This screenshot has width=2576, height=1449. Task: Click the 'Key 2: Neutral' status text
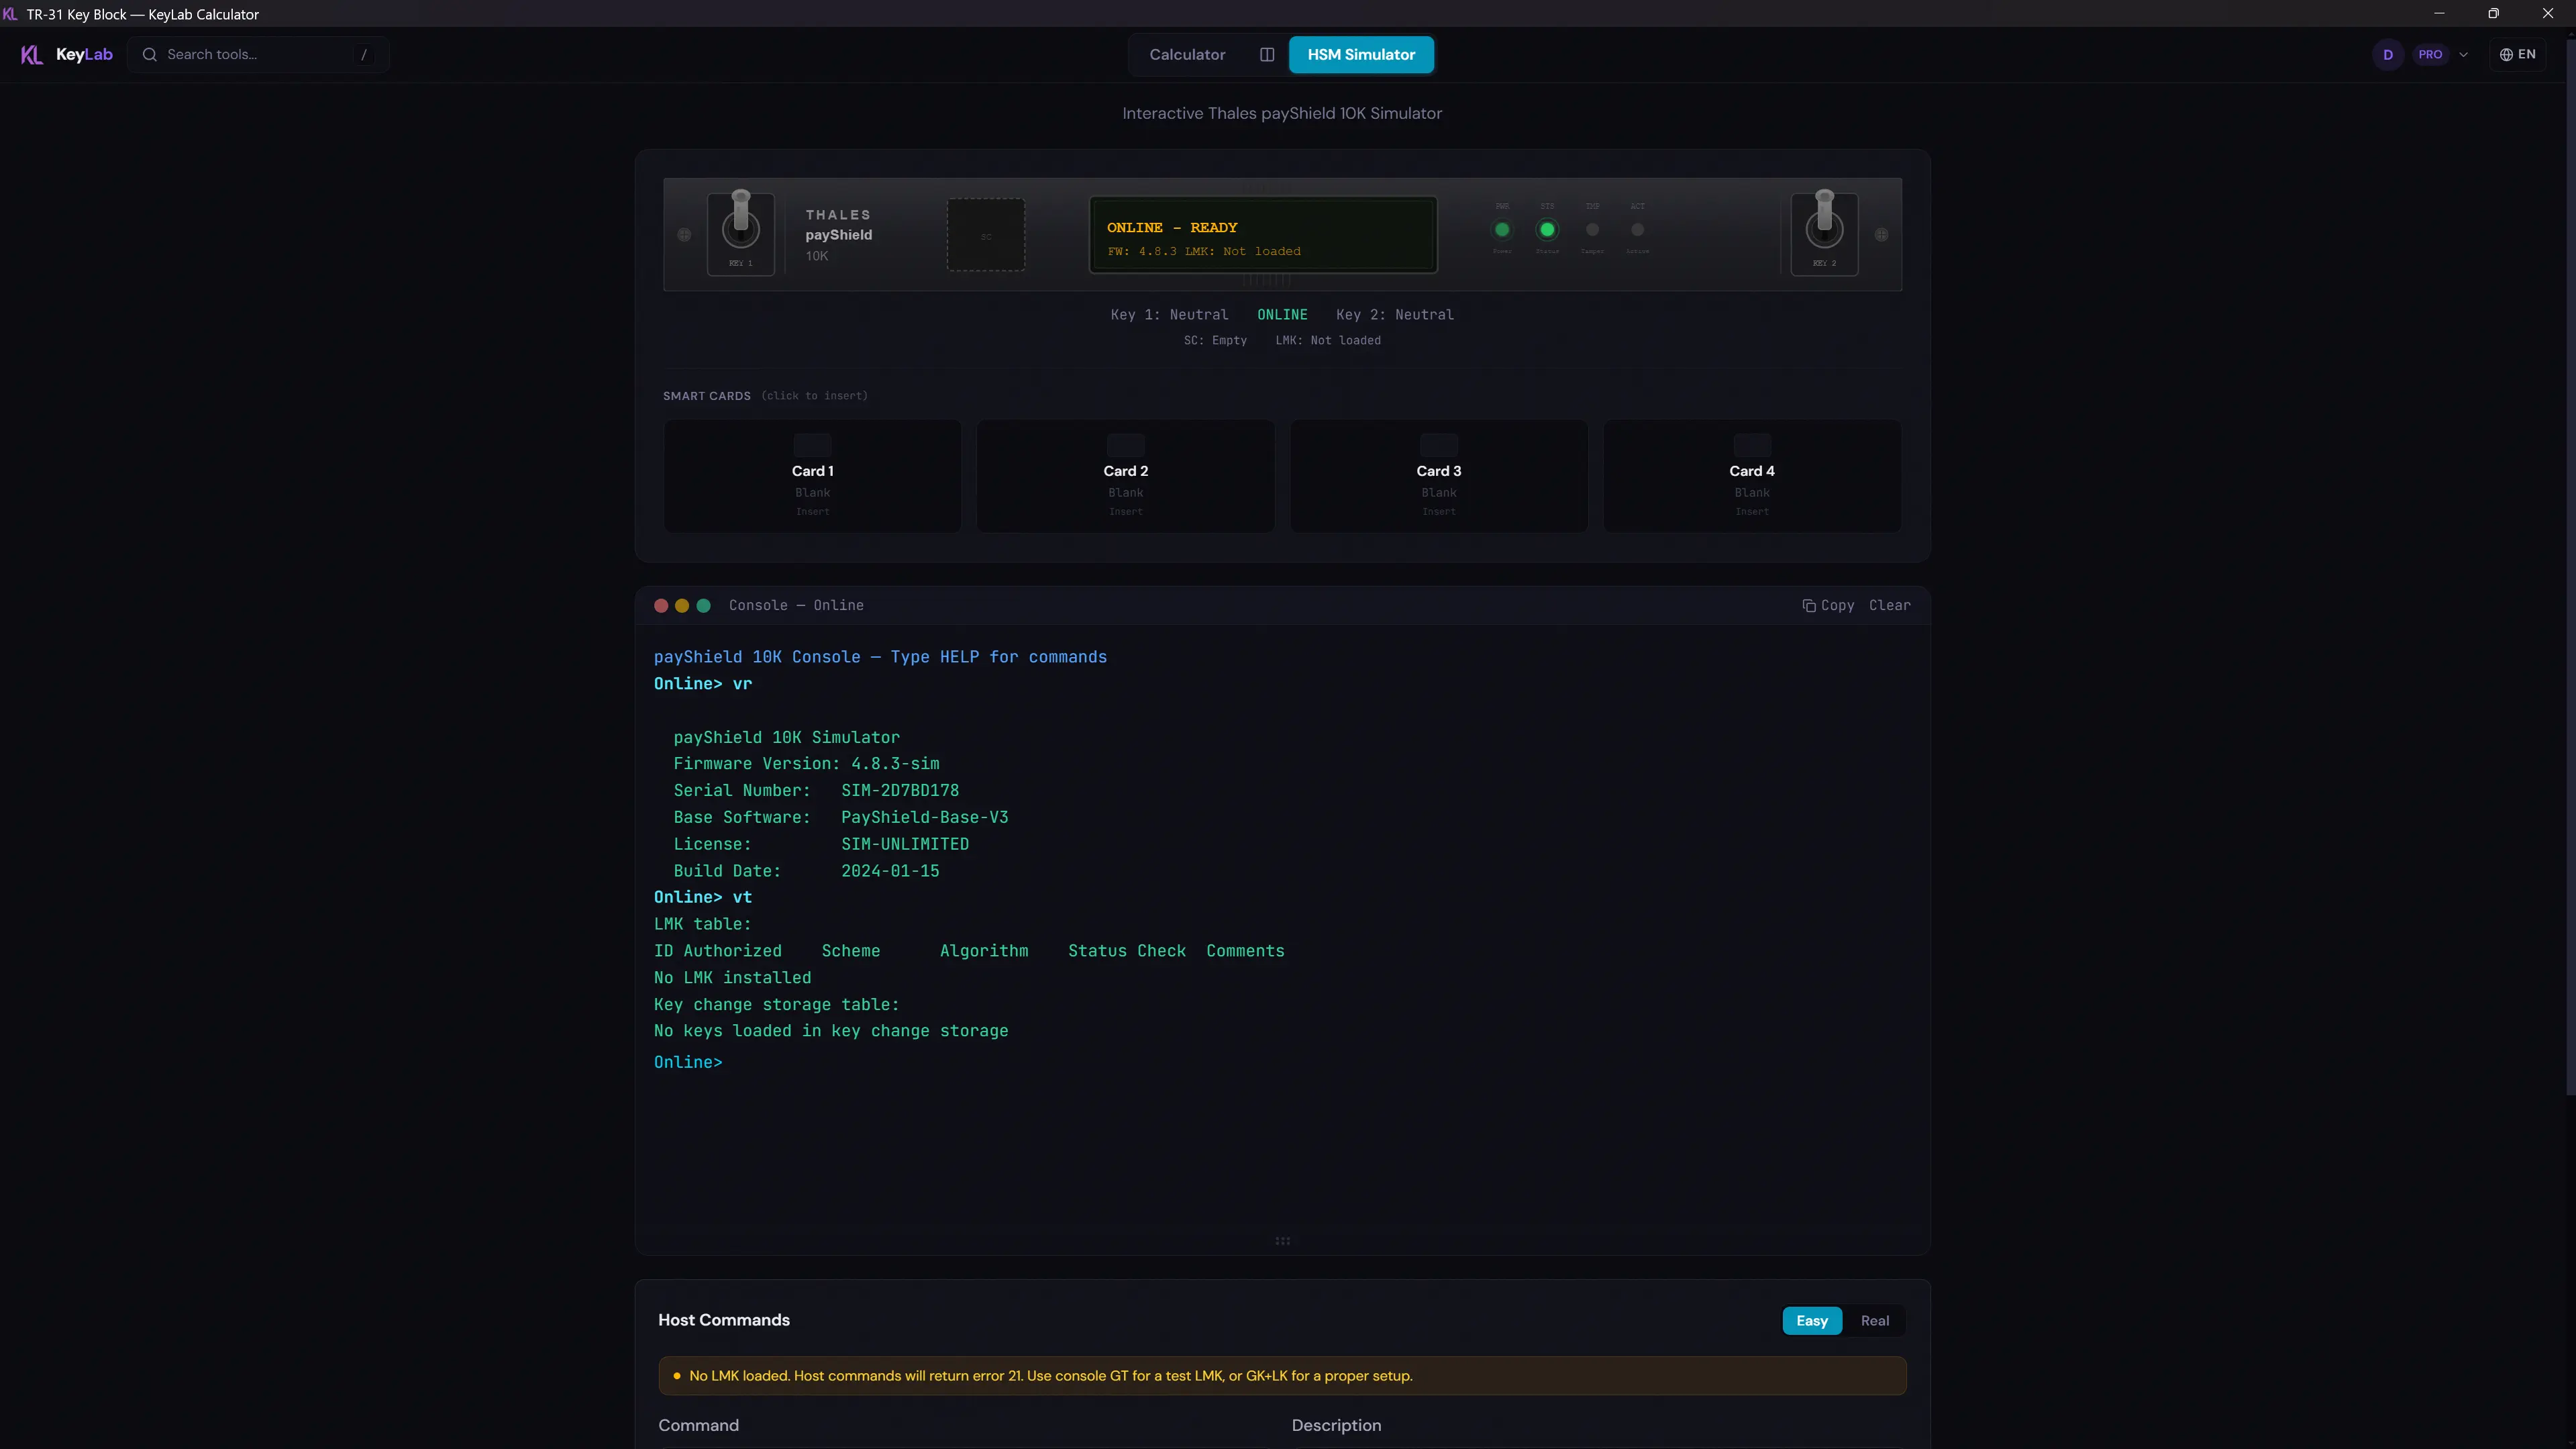(x=1394, y=314)
